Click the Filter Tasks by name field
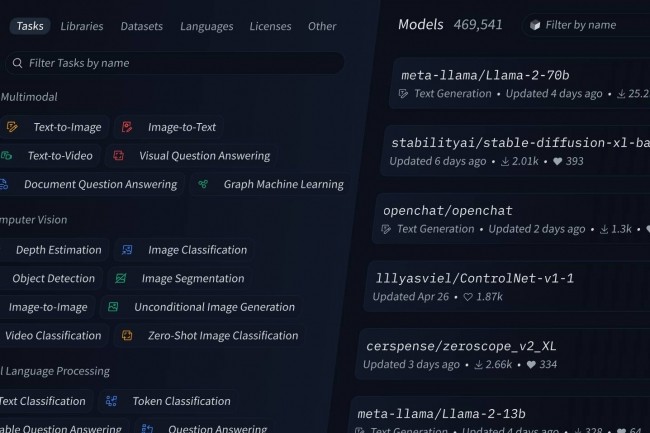650x433 pixels. [175, 63]
